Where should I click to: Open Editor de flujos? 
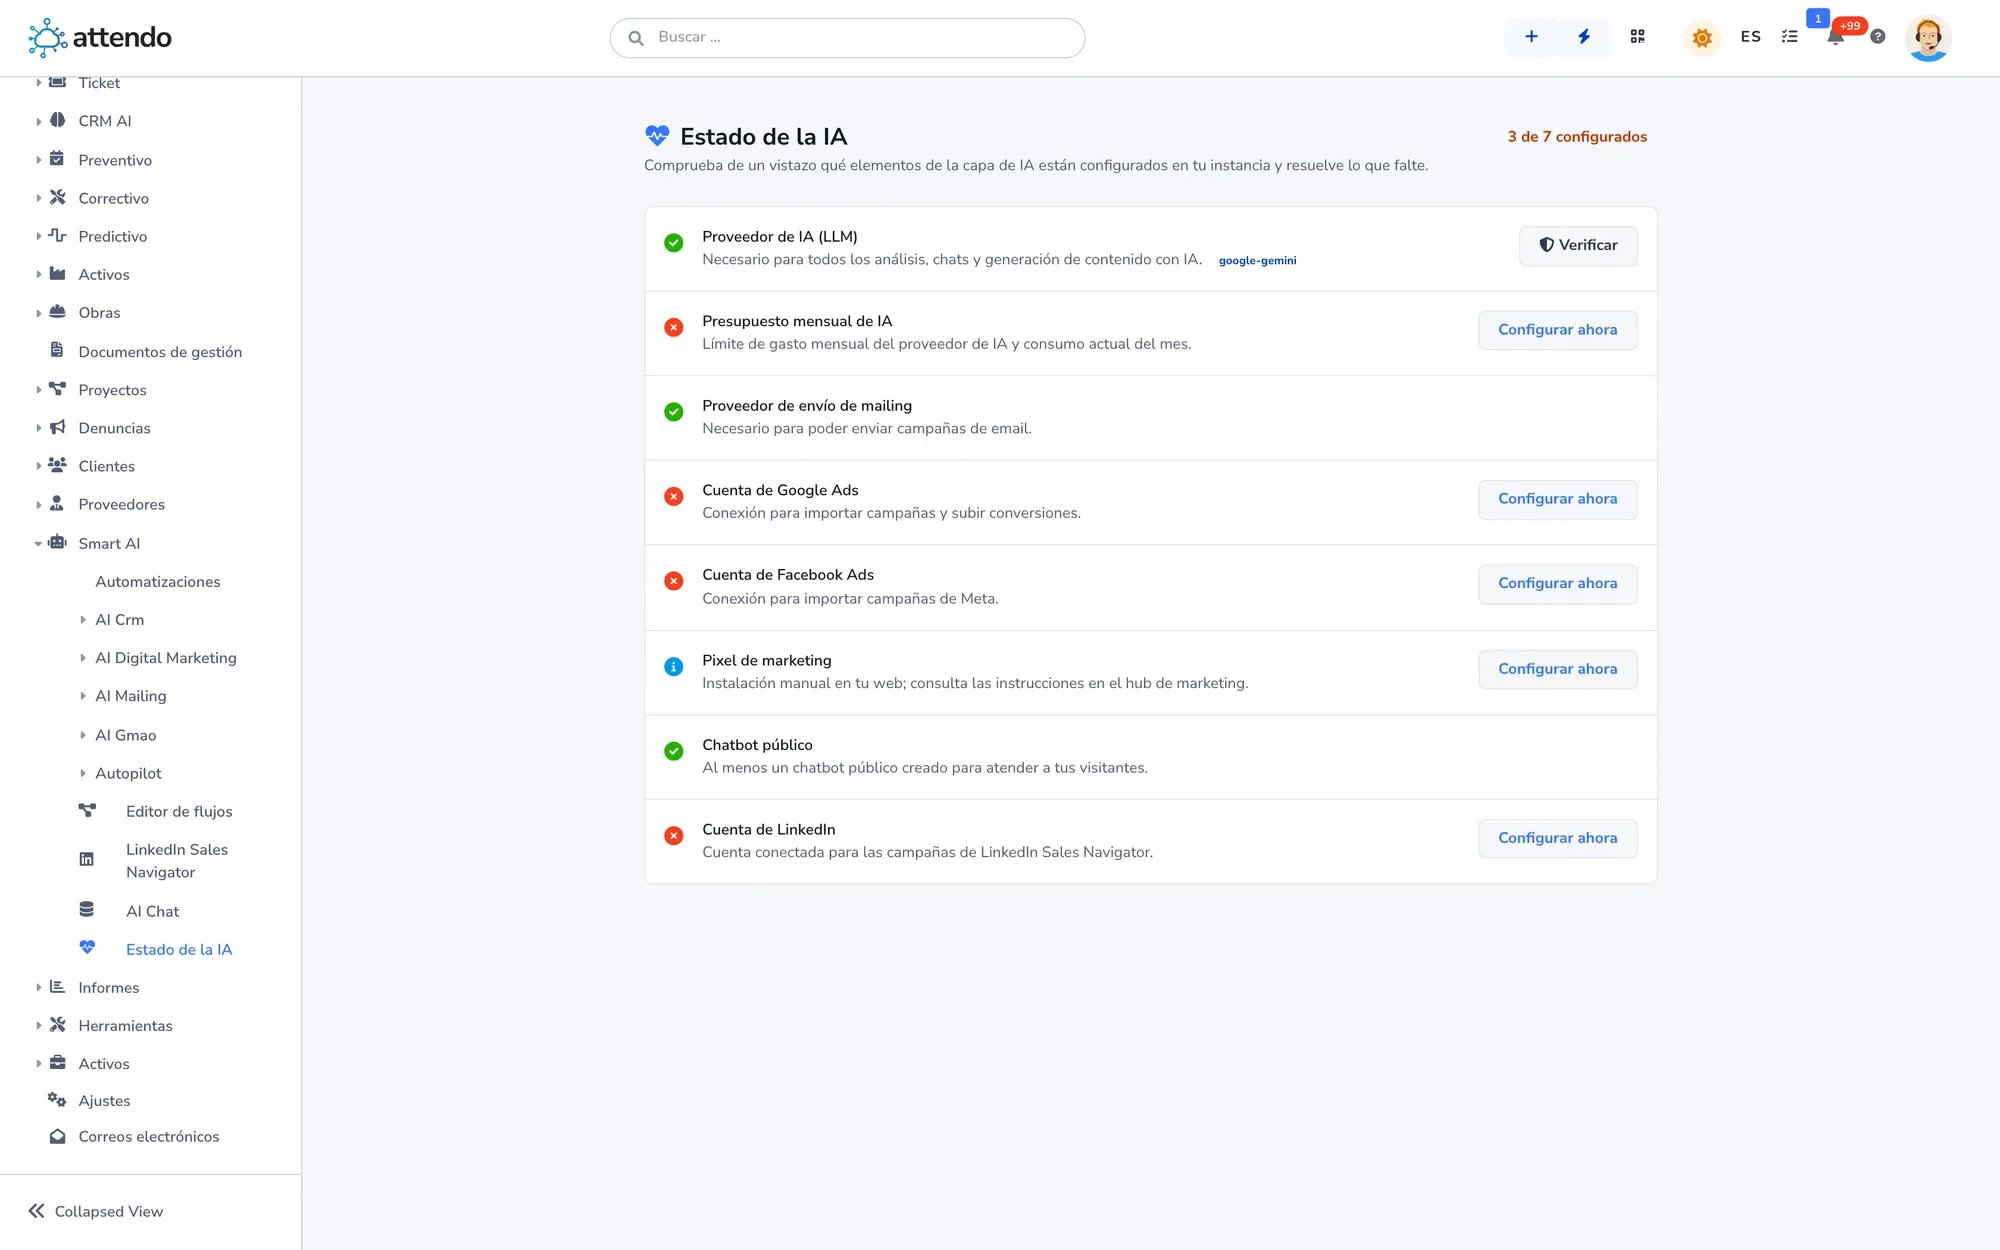point(179,812)
